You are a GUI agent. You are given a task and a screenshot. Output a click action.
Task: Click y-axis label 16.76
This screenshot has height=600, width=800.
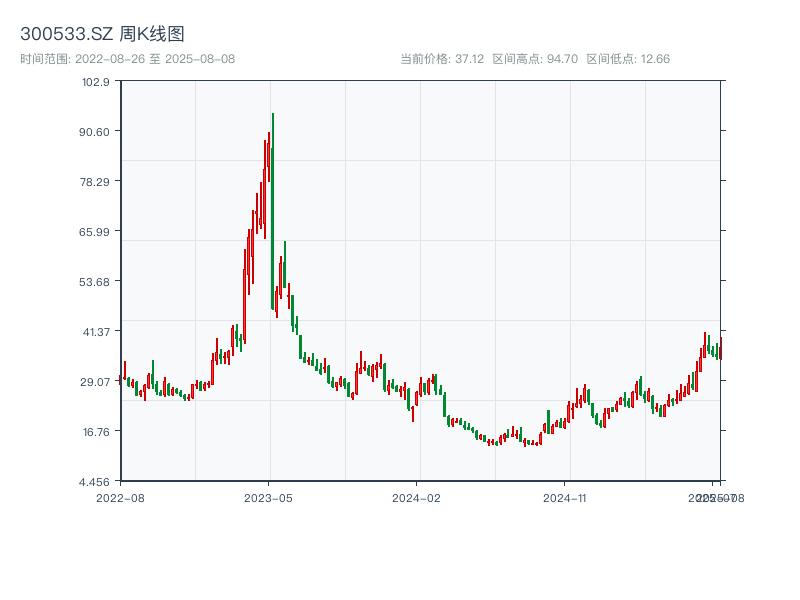coord(96,432)
